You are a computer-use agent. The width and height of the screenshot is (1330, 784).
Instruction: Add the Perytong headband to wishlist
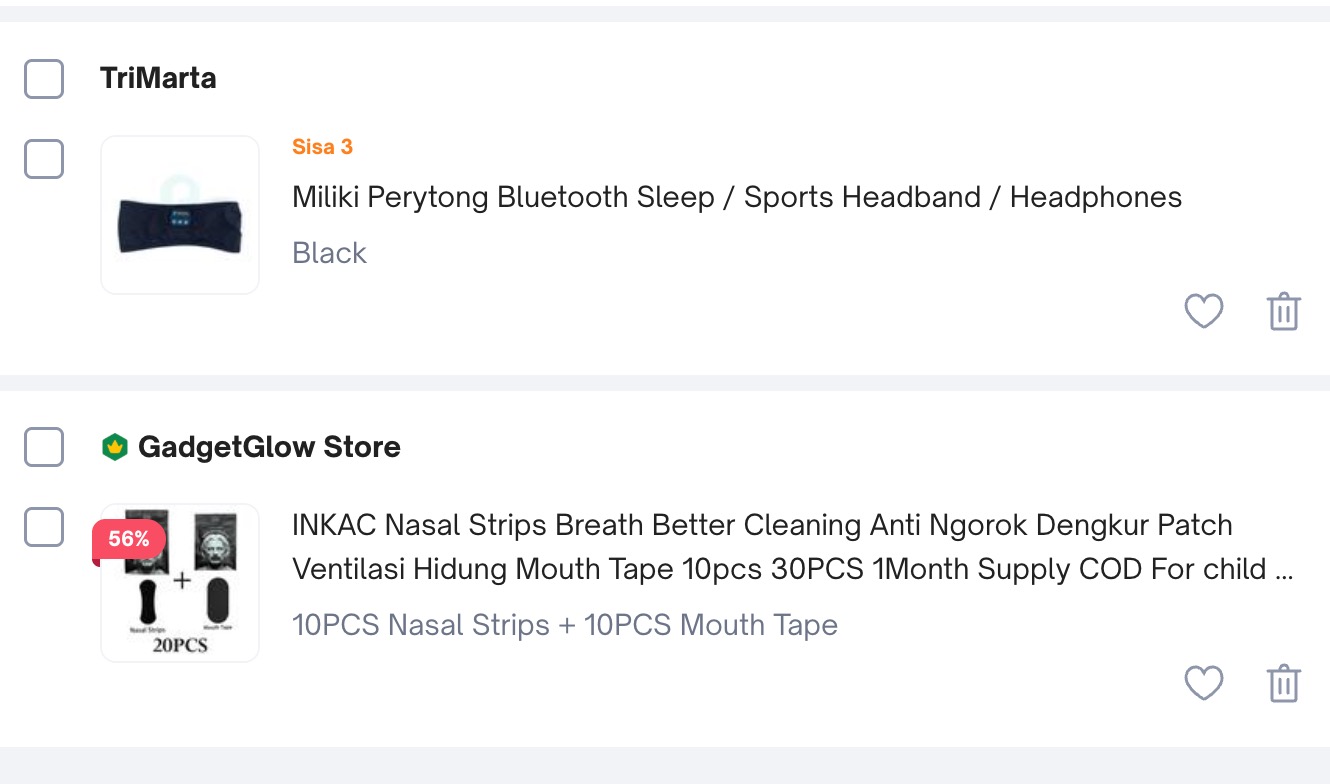click(x=1204, y=312)
